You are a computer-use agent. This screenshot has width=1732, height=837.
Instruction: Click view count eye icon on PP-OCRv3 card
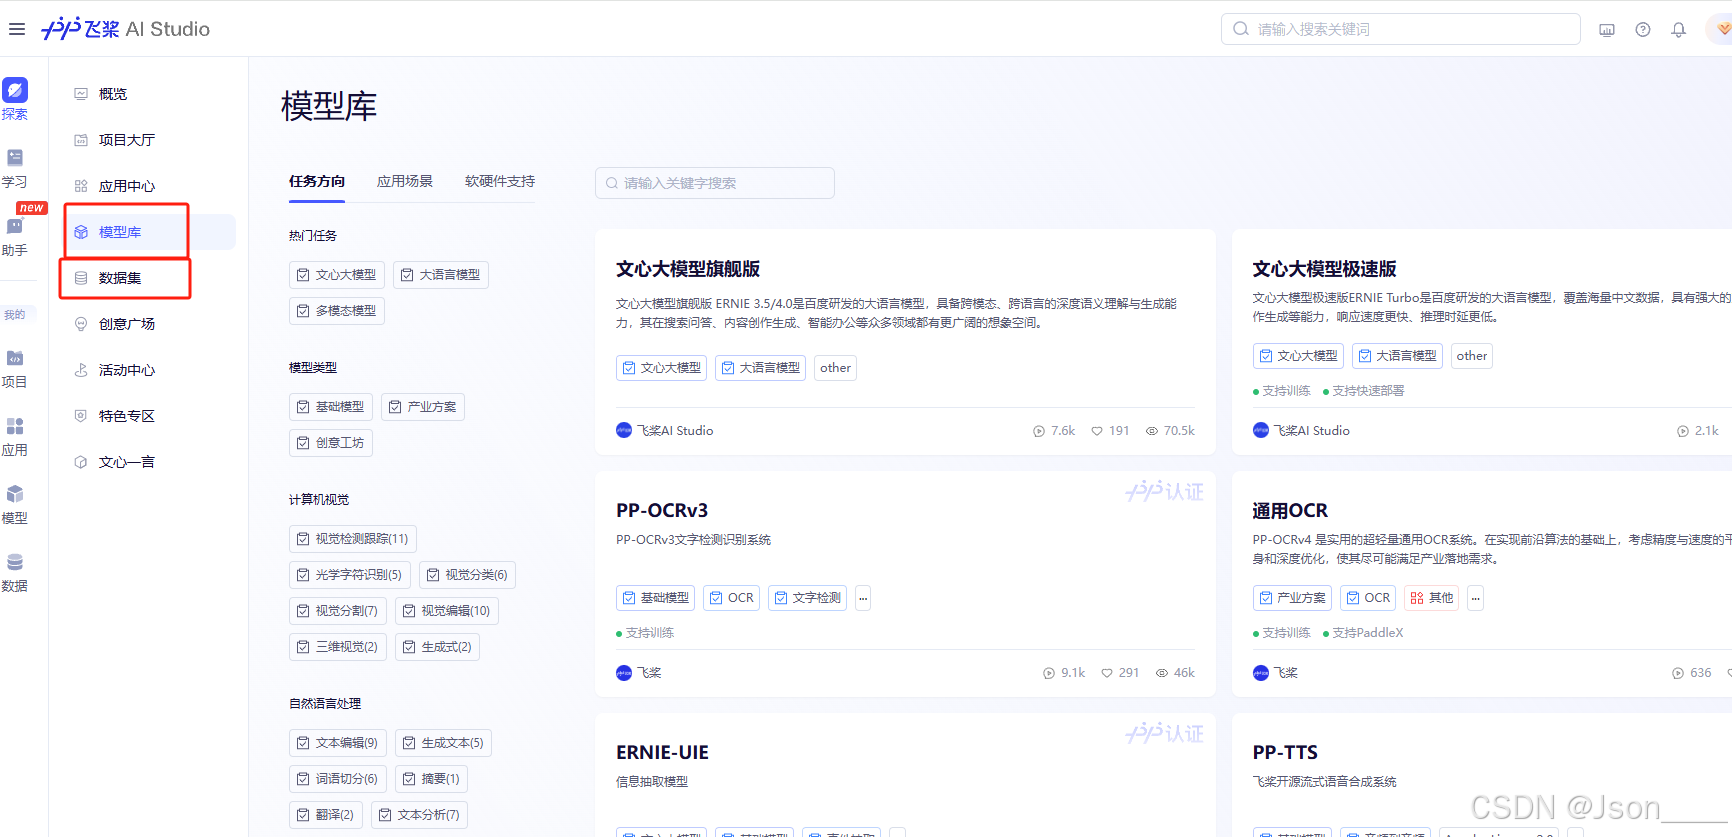click(x=1162, y=673)
